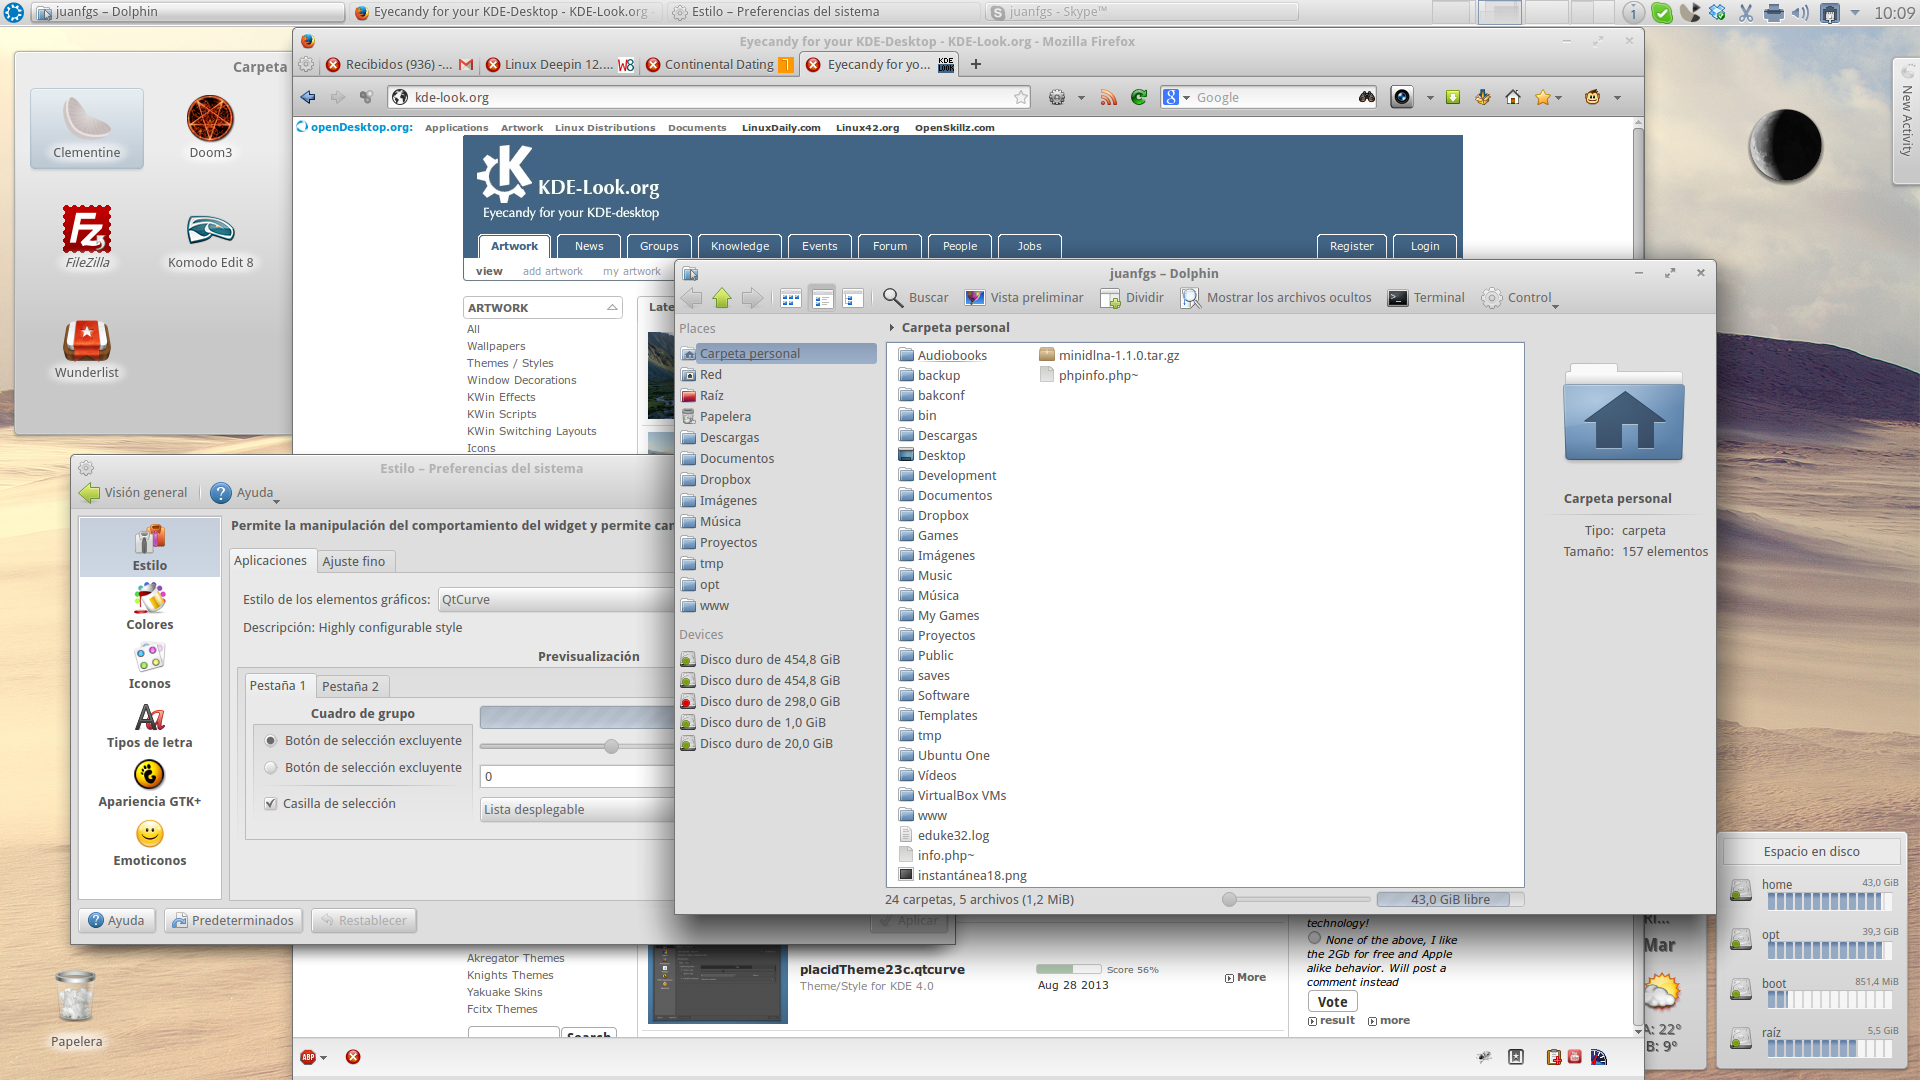Click Firefox reload green icon
This screenshot has width=1920, height=1080.
[1138, 97]
